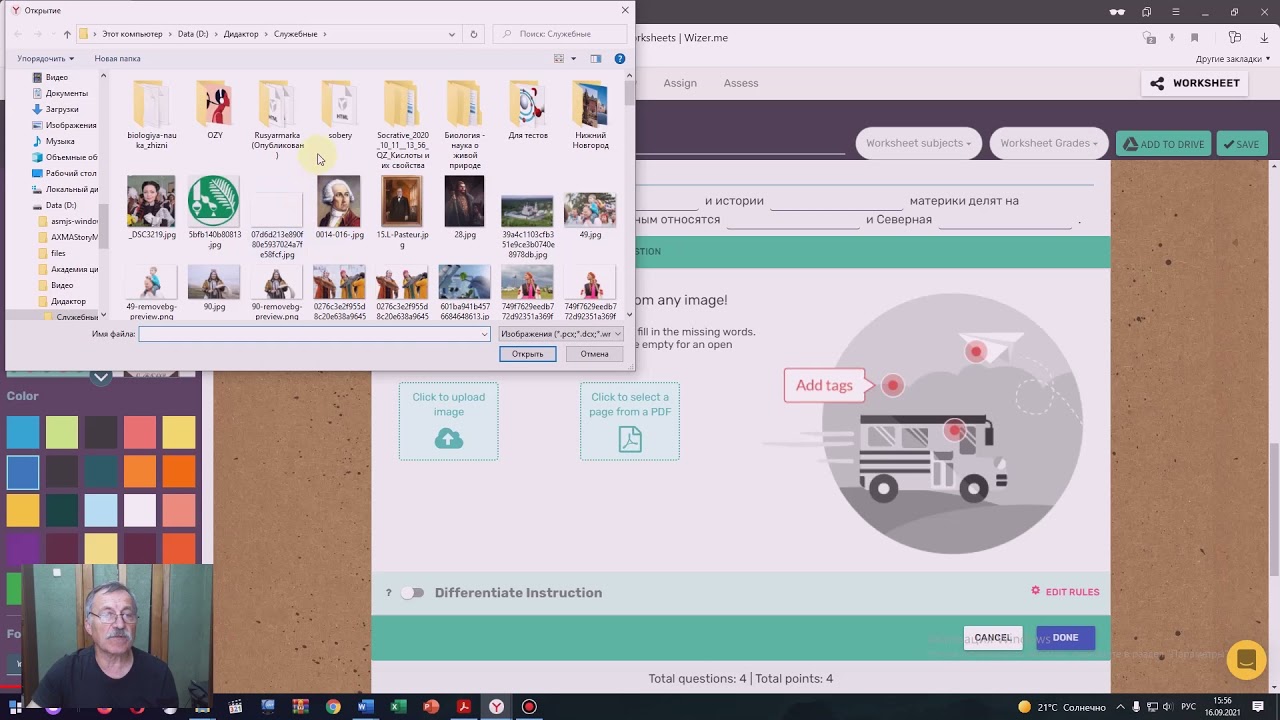Click the up-folder arrow in dialog

pos(67,34)
